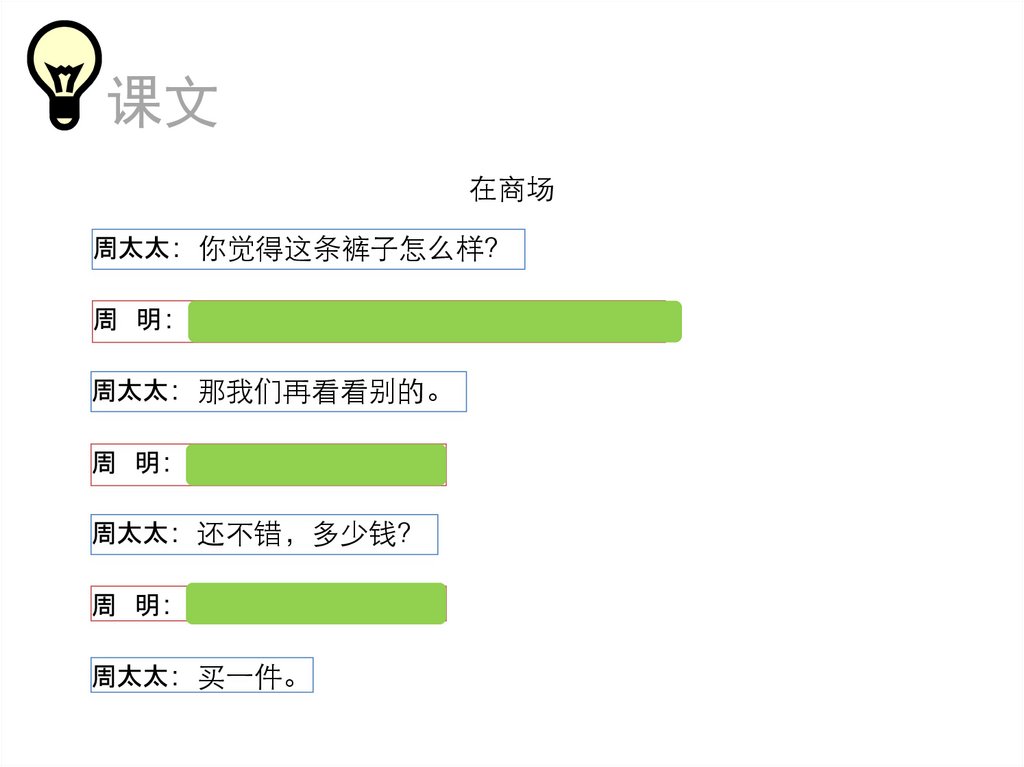The image size is (1024, 767).
Task: Reveal the first green hidden answer block
Action: (434, 321)
